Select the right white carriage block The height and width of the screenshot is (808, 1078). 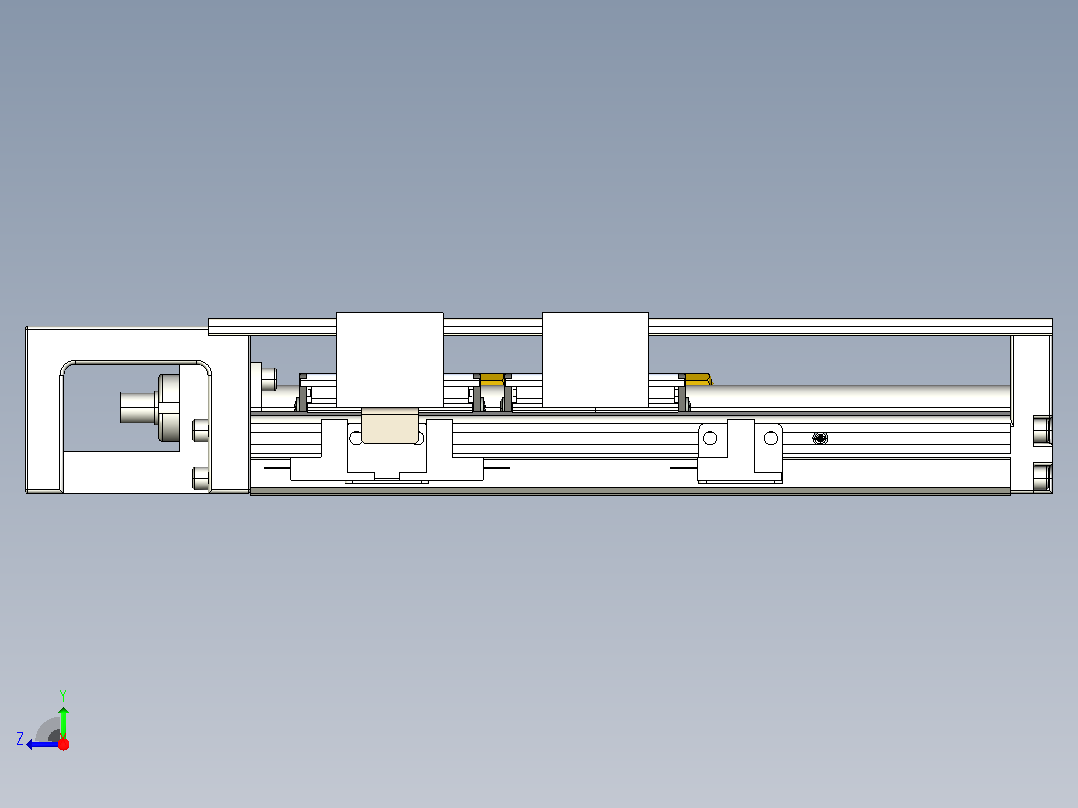[x=595, y=360]
